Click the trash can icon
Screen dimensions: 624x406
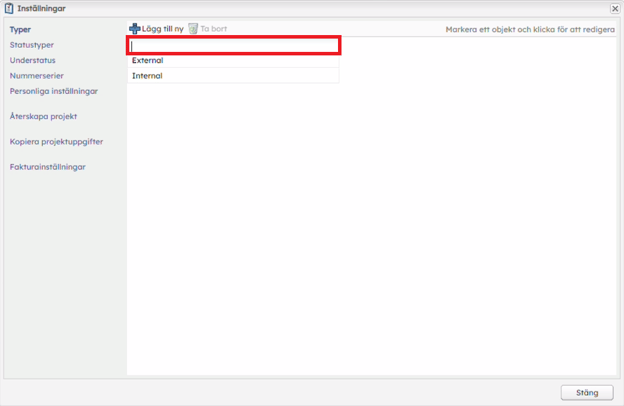193,29
